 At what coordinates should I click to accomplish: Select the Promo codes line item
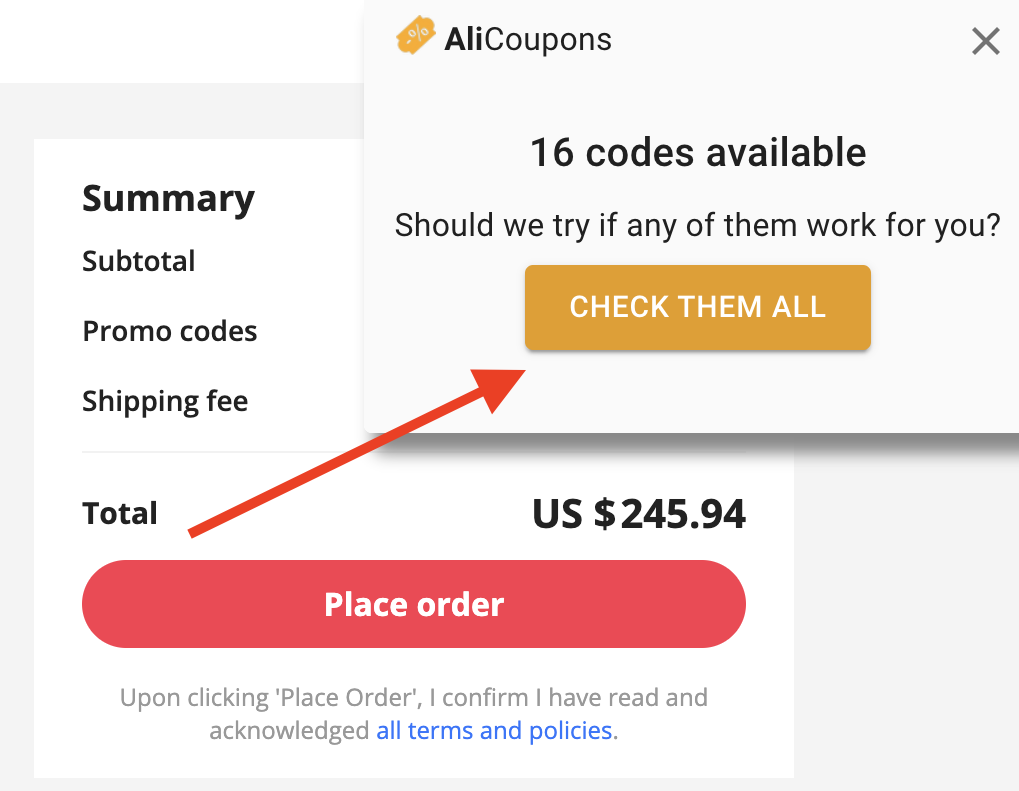[x=169, y=331]
